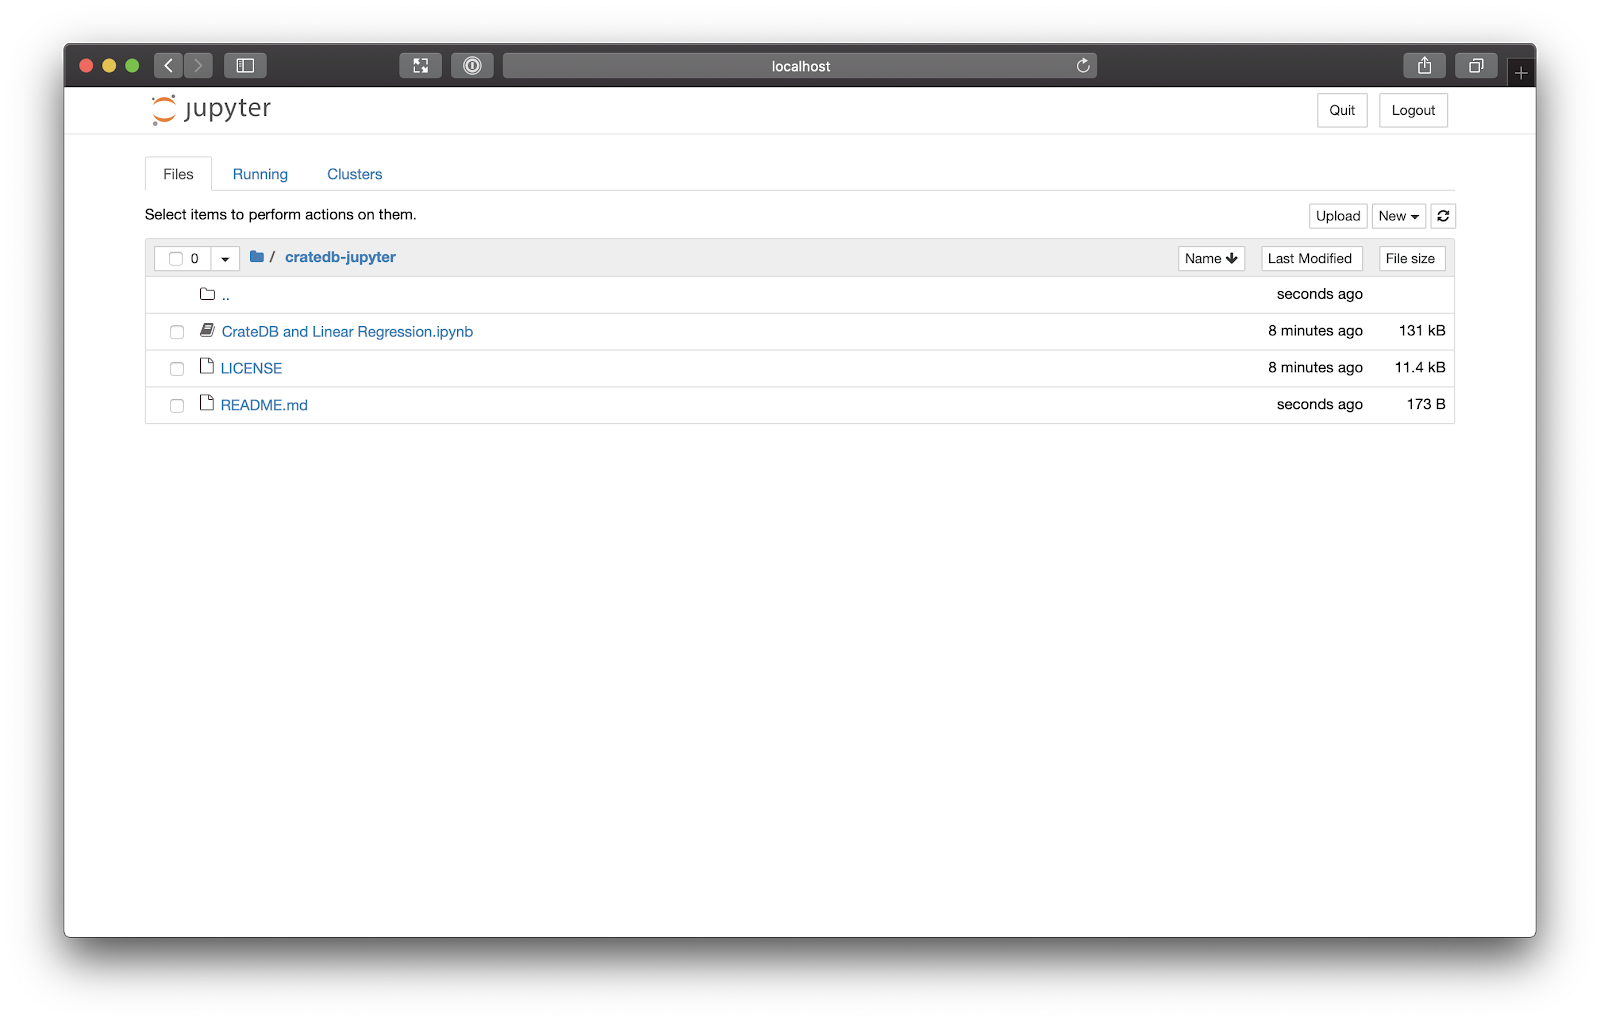Open the New dropdown menu

pyautogui.click(x=1398, y=216)
